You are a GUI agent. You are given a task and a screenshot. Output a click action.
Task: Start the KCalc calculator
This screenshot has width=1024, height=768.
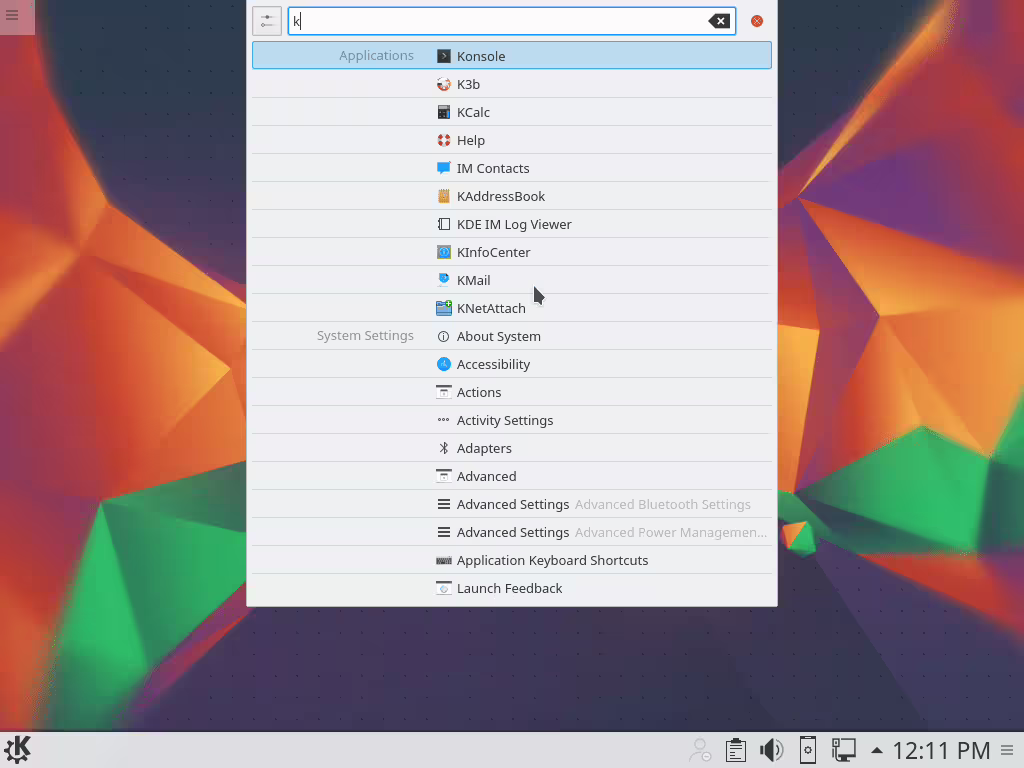click(x=512, y=112)
